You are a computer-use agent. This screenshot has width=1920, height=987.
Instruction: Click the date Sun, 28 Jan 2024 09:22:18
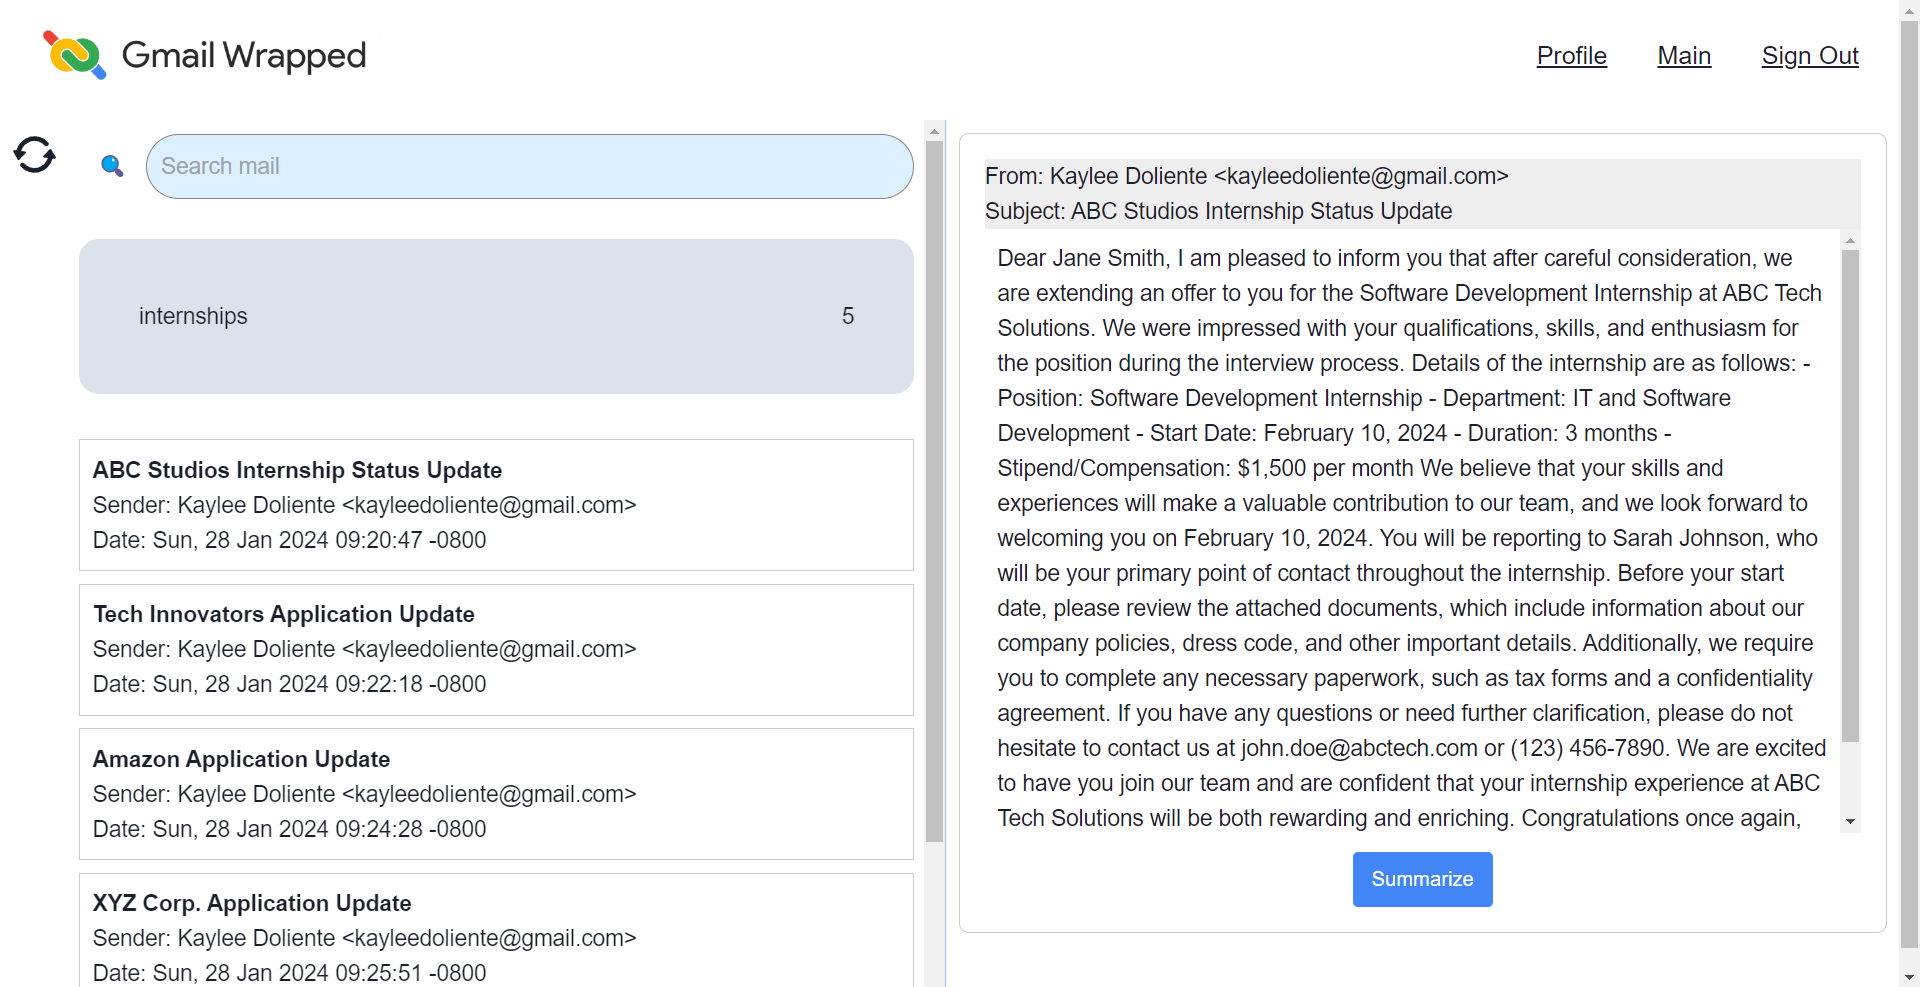pos(288,684)
